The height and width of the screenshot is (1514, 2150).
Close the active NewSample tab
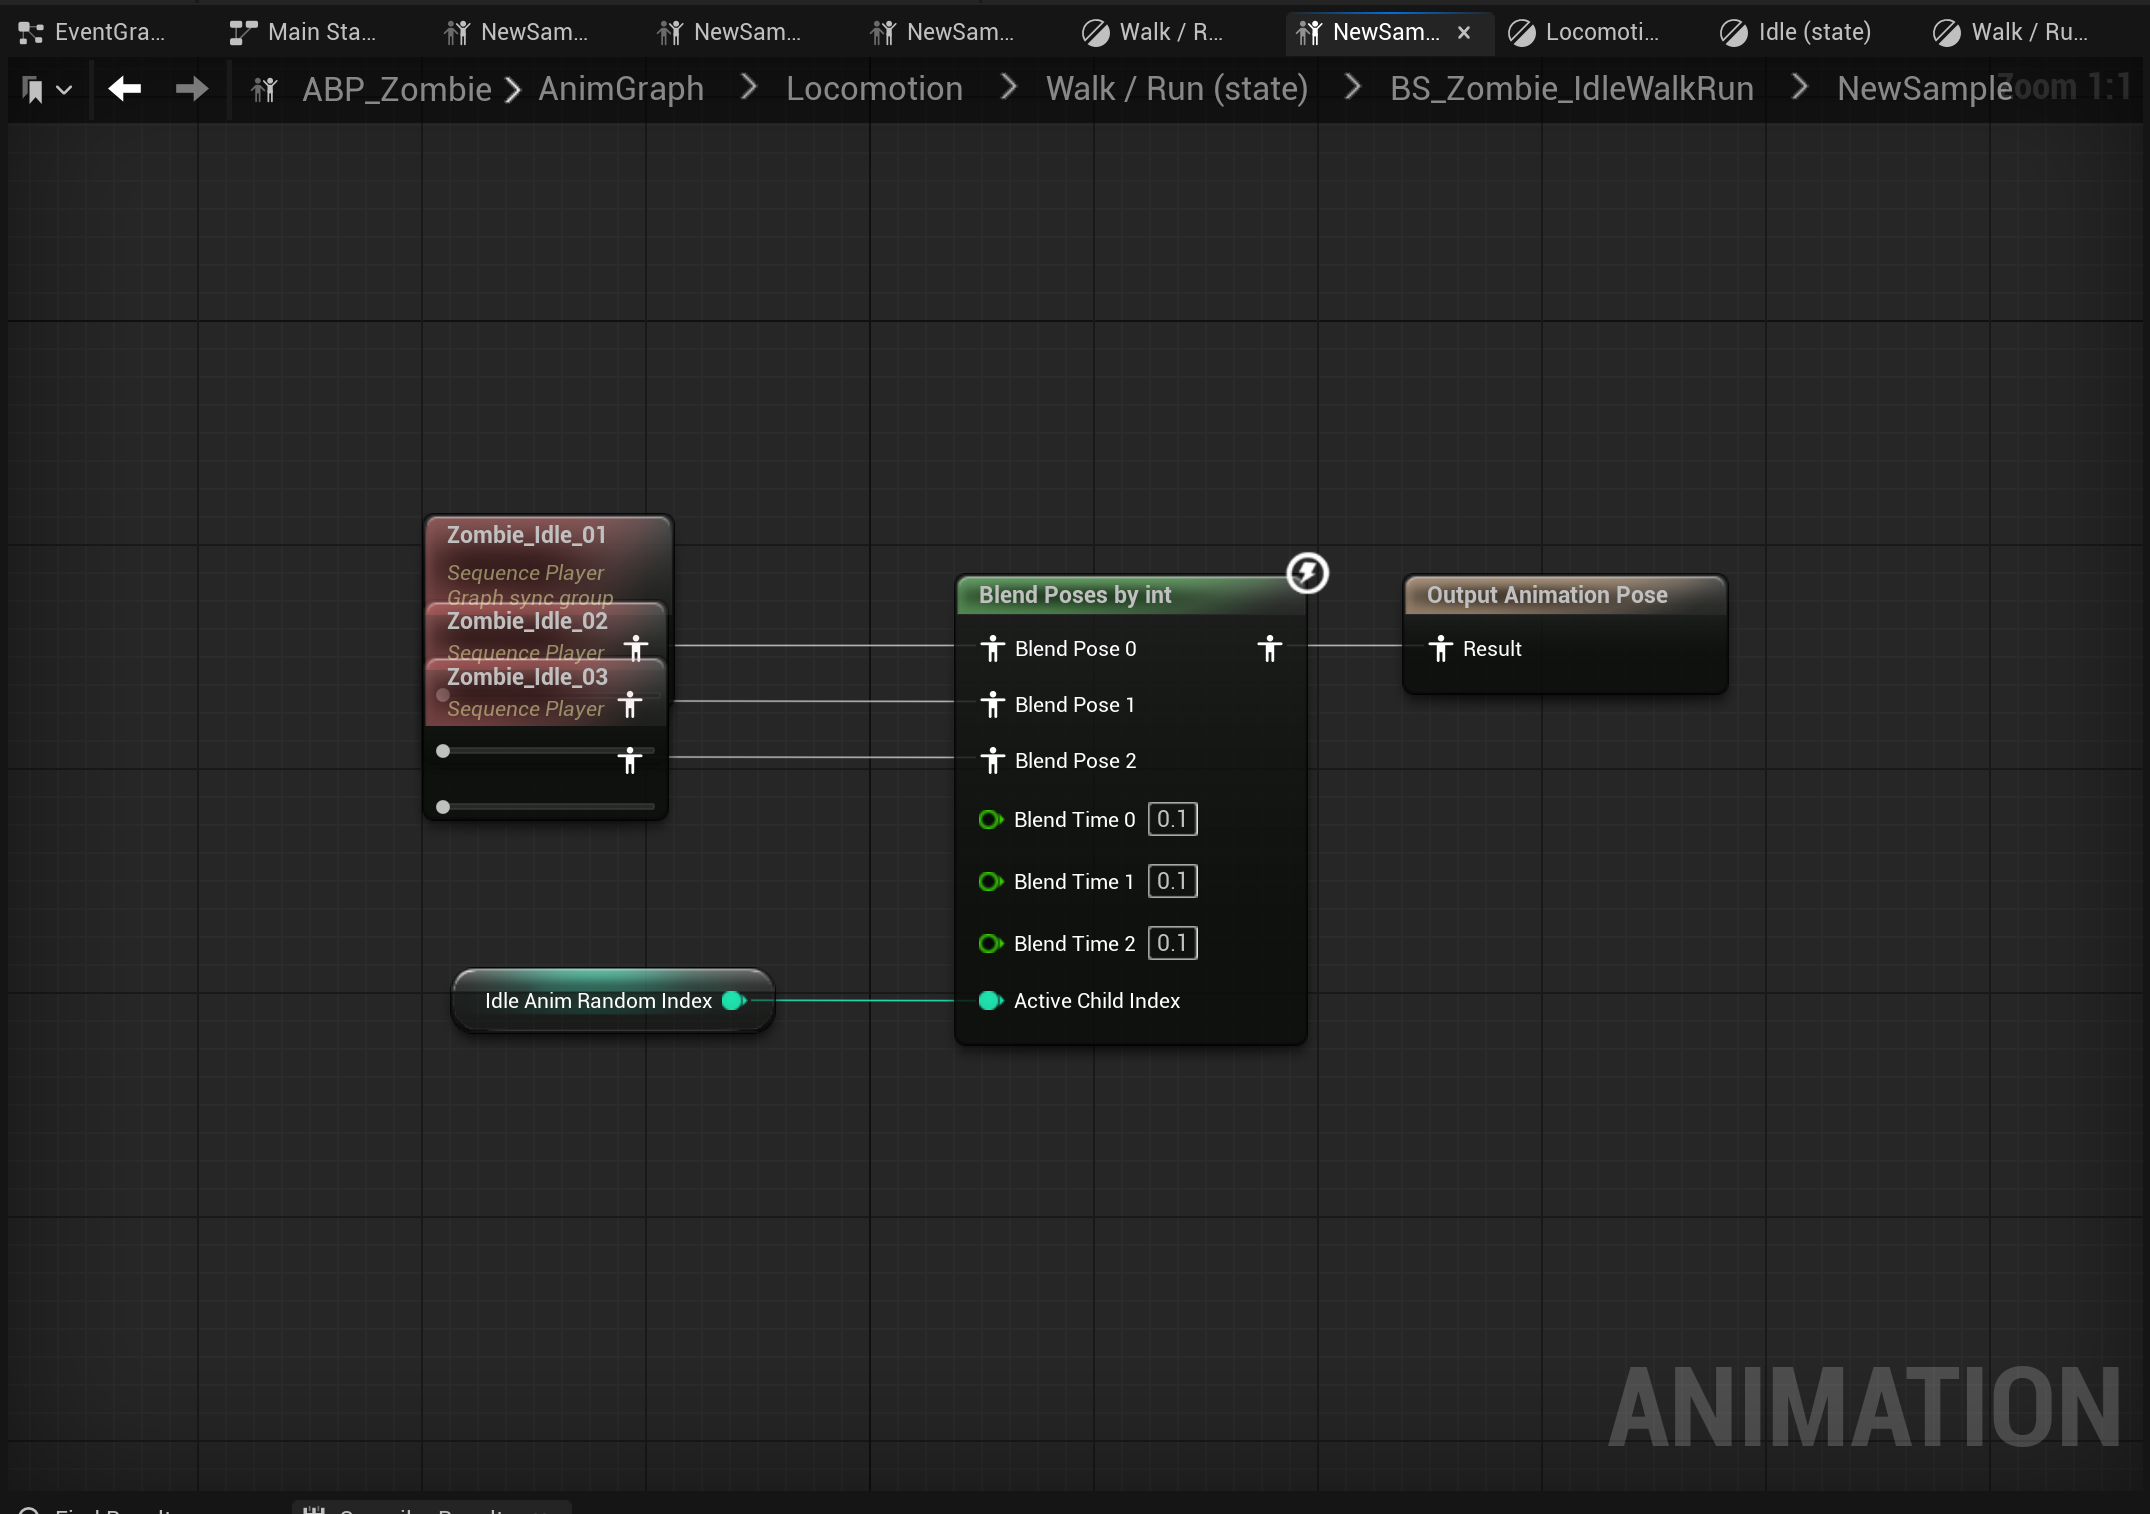tap(1464, 32)
